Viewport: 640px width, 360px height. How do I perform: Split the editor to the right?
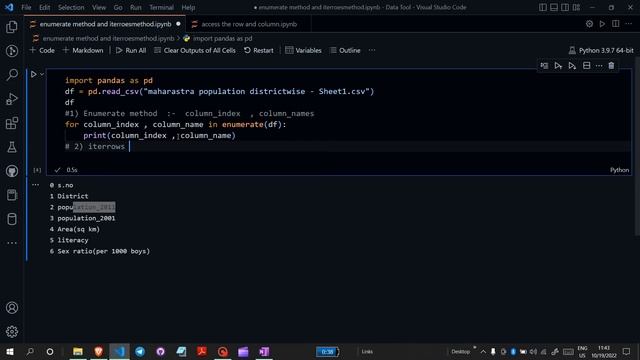point(616,24)
